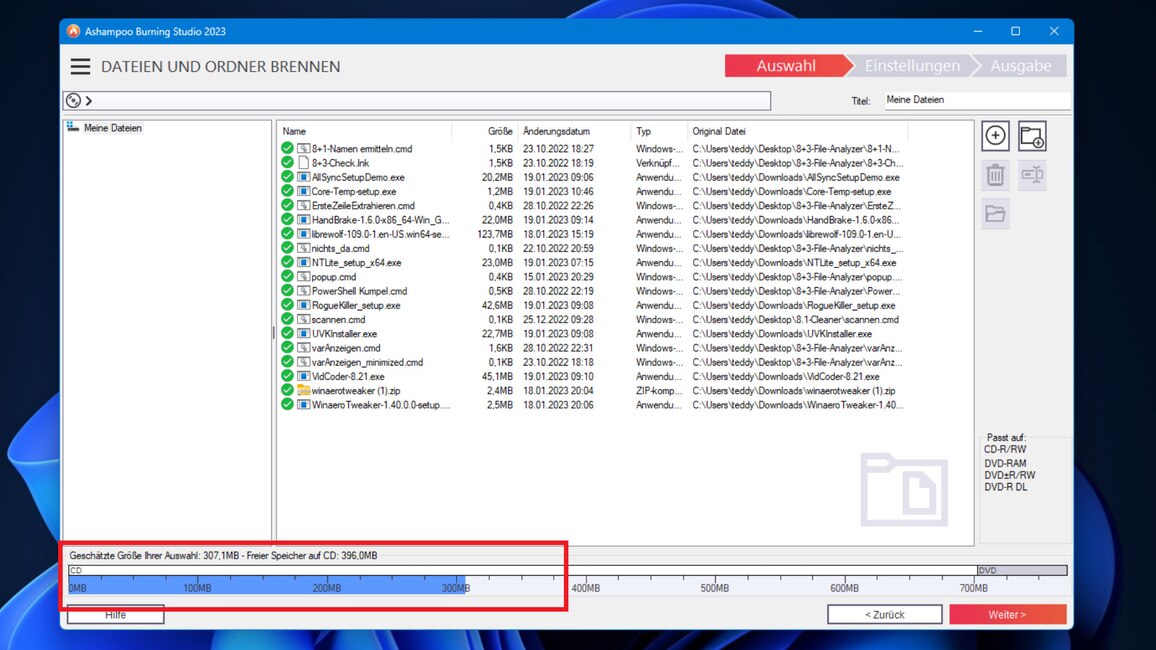The width and height of the screenshot is (1156, 650).
Task: Open the hamburger main menu
Action: pos(80,67)
